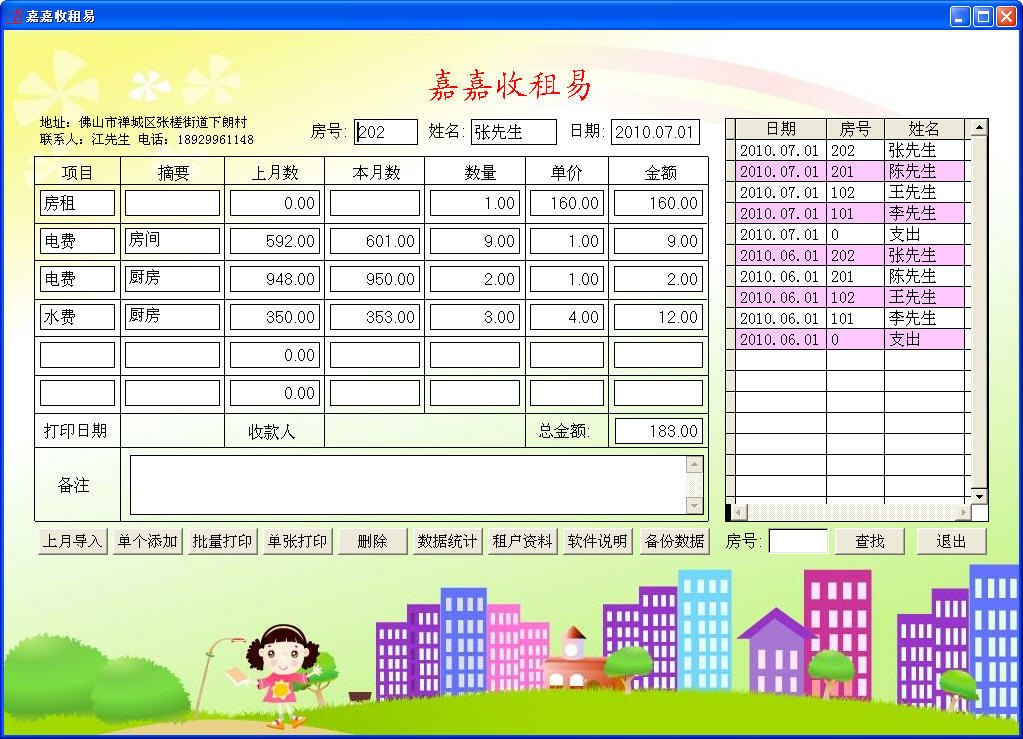1023x739 pixels.
Task: Click 单价 field showing 4.00
Action: (x=567, y=316)
